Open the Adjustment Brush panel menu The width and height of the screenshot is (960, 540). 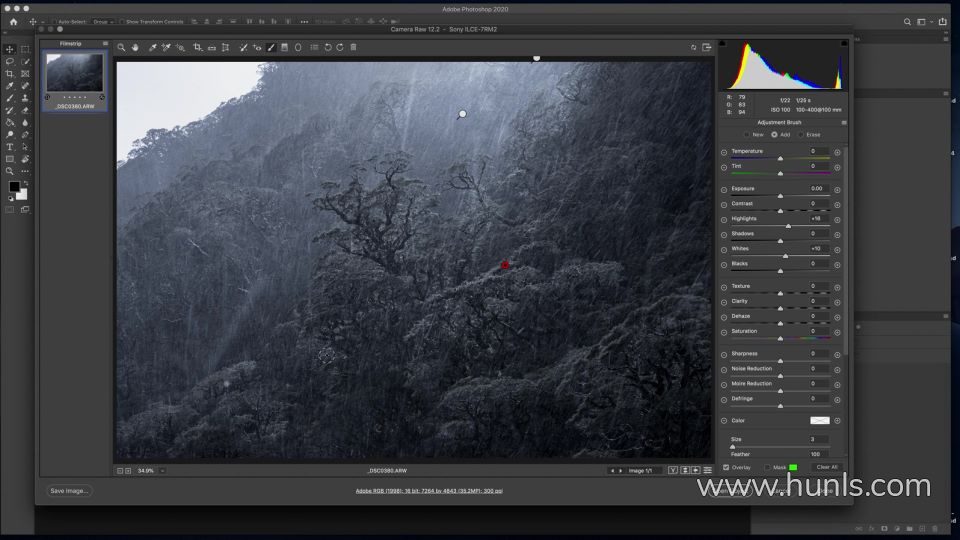click(x=844, y=122)
